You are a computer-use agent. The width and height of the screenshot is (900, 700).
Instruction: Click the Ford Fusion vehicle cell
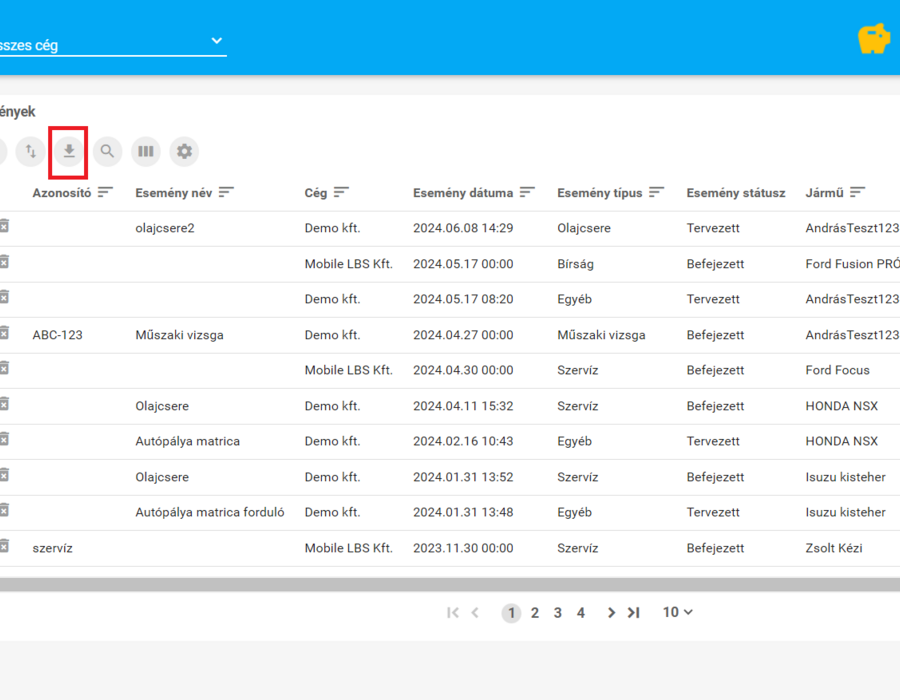[852, 264]
